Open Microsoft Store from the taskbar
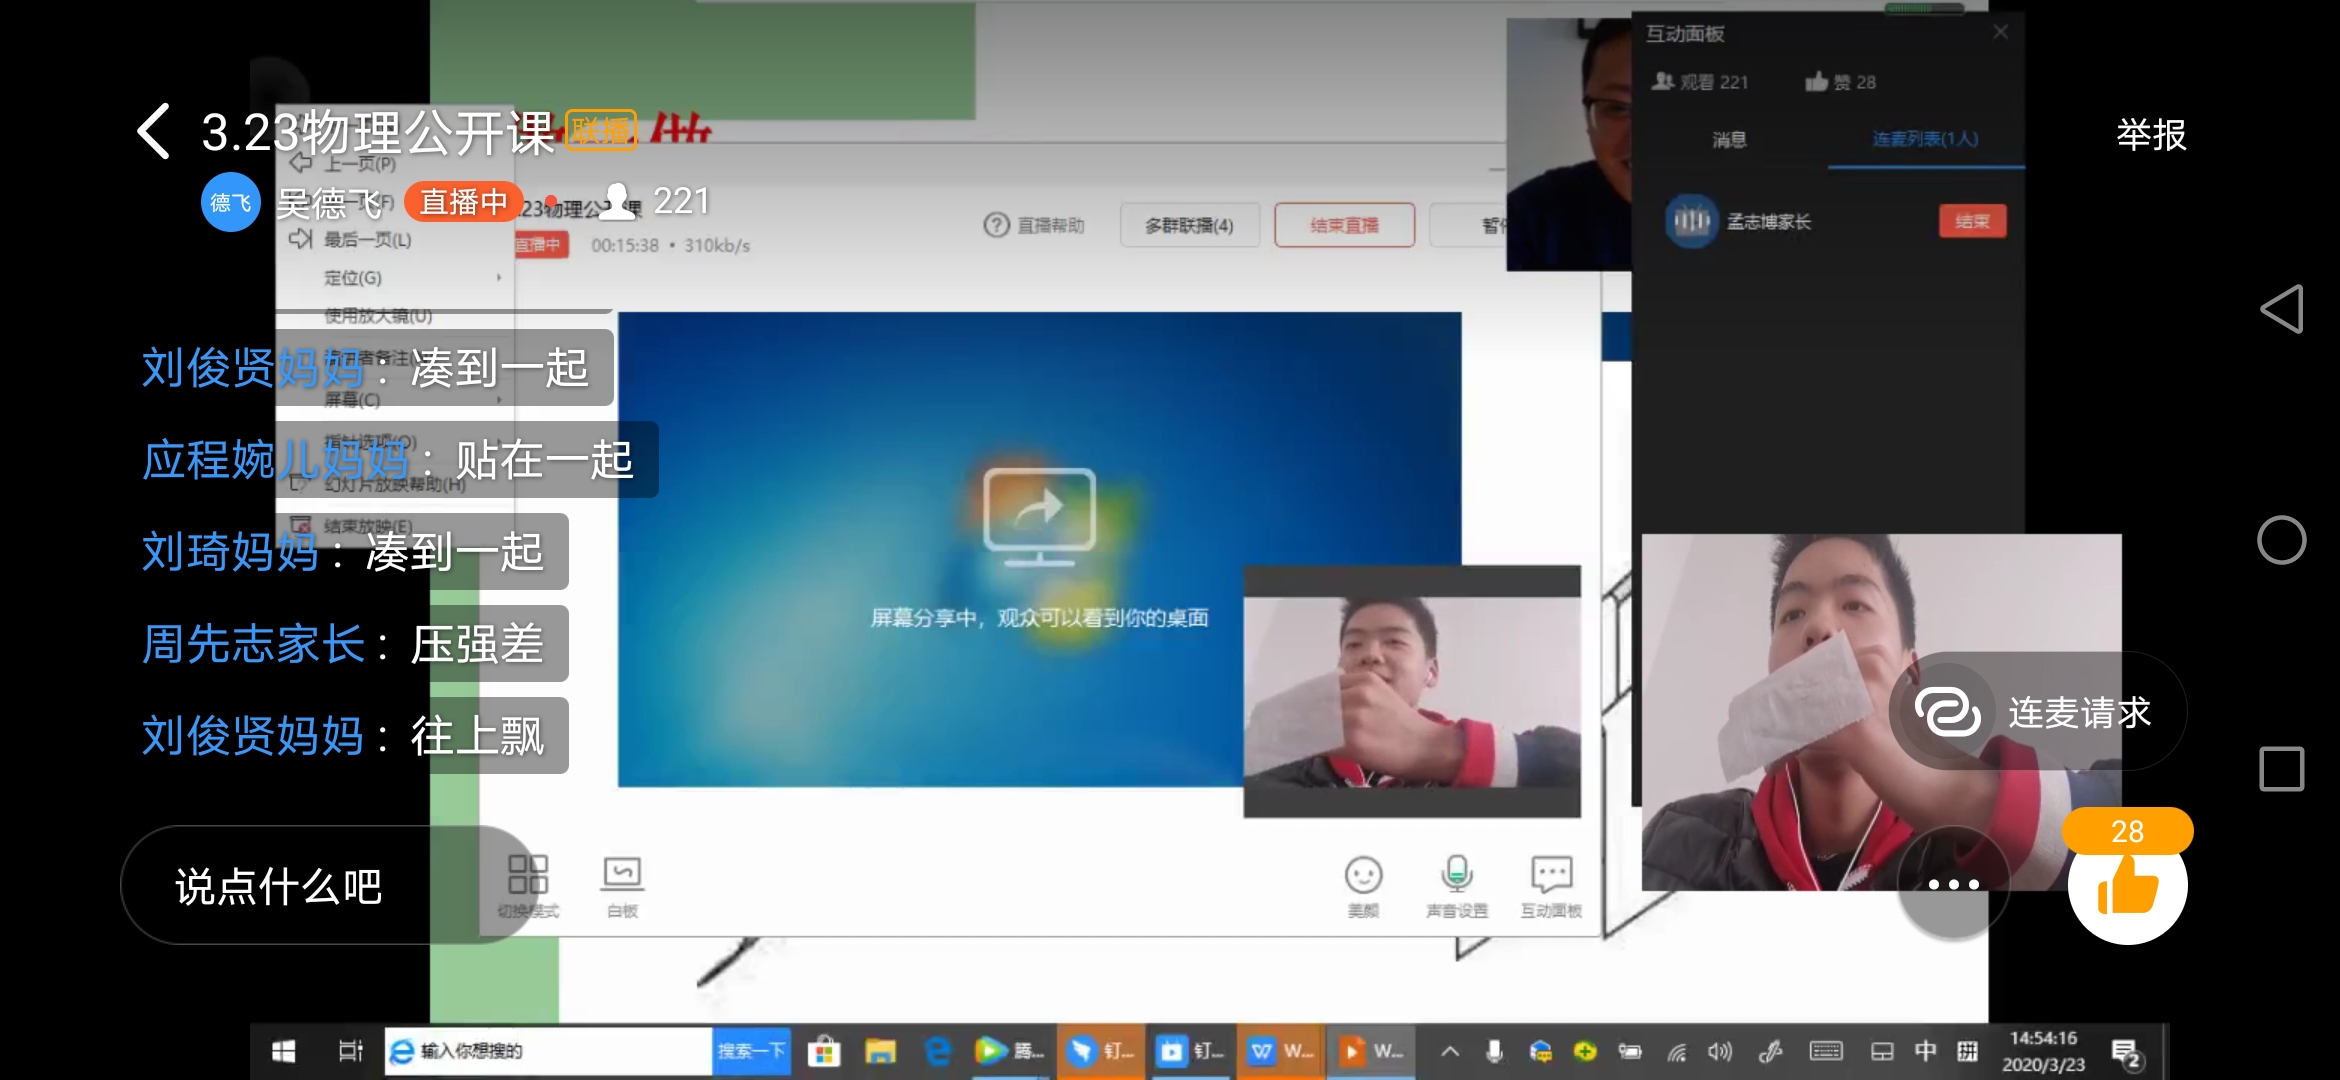 click(824, 1051)
